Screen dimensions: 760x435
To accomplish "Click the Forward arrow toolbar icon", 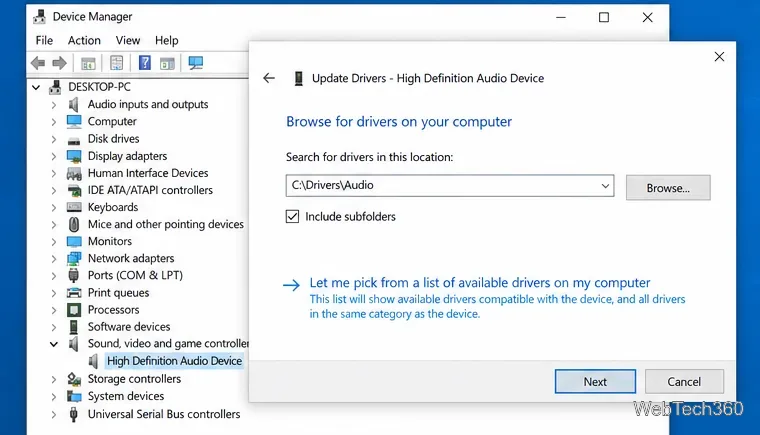I will (59, 63).
